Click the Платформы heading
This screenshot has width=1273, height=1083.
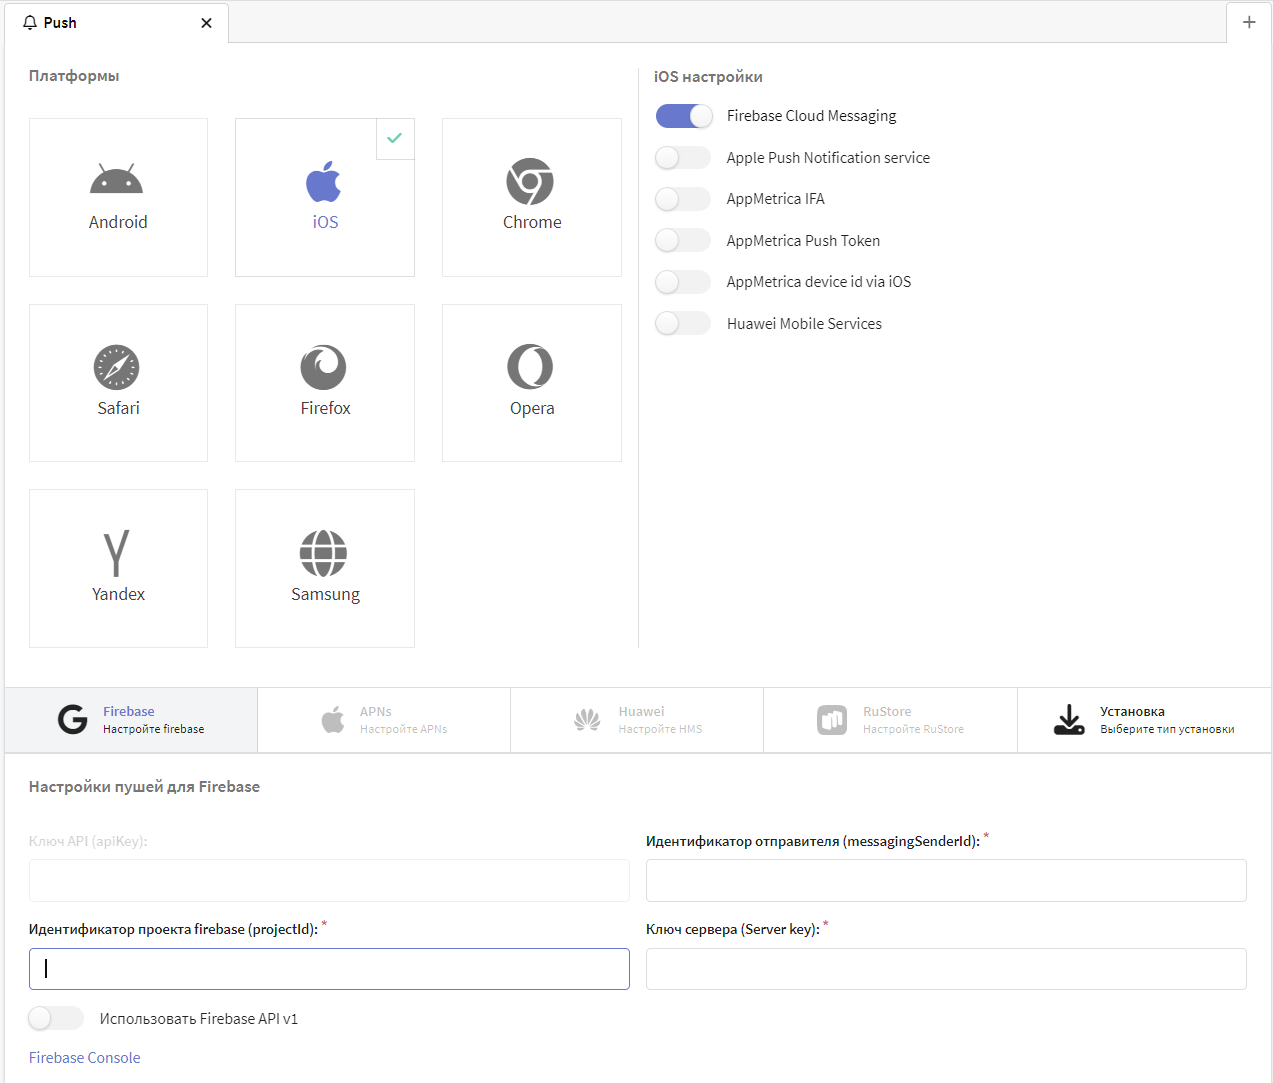click(74, 76)
